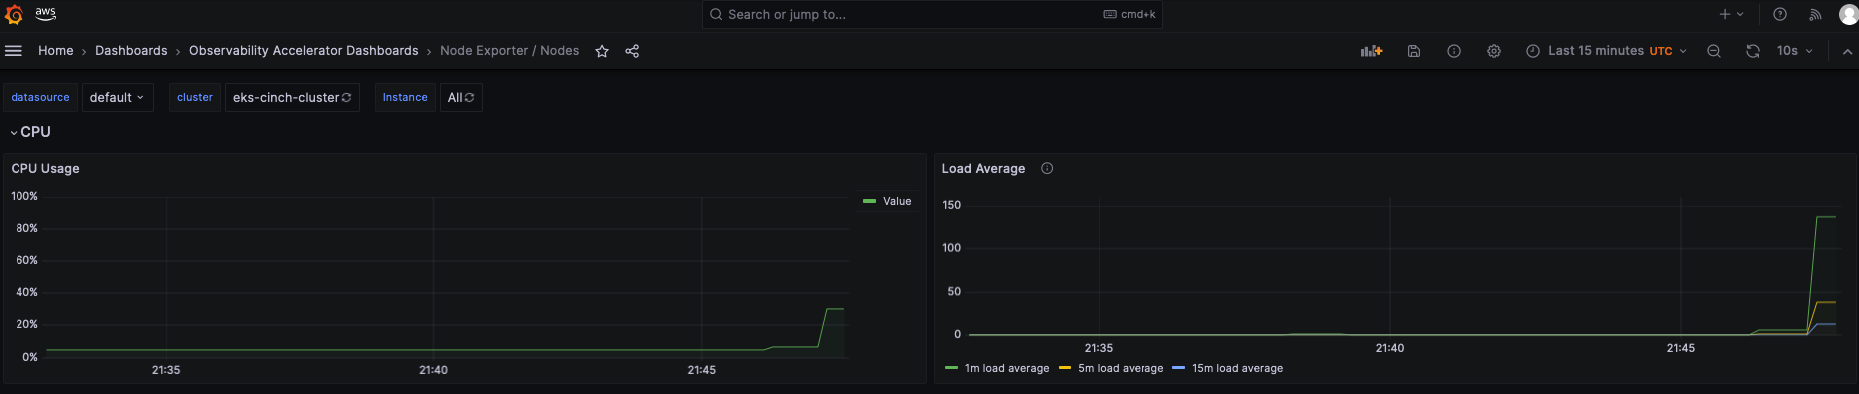Open the help question-mark menu

tap(1780, 14)
